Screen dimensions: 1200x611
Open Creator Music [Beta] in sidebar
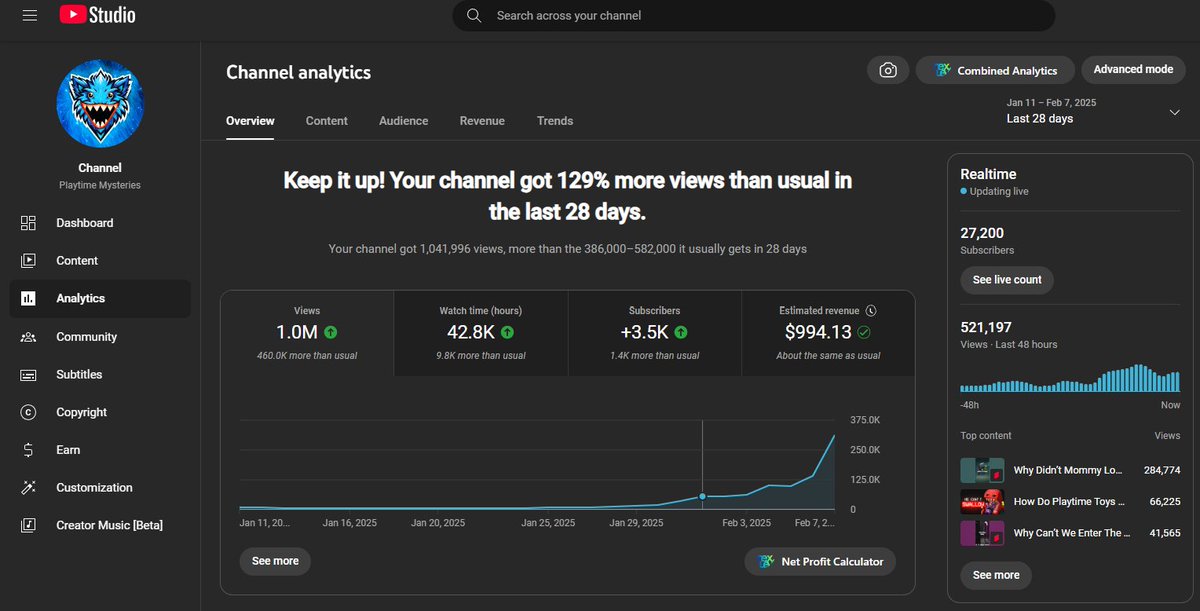click(x=100, y=525)
